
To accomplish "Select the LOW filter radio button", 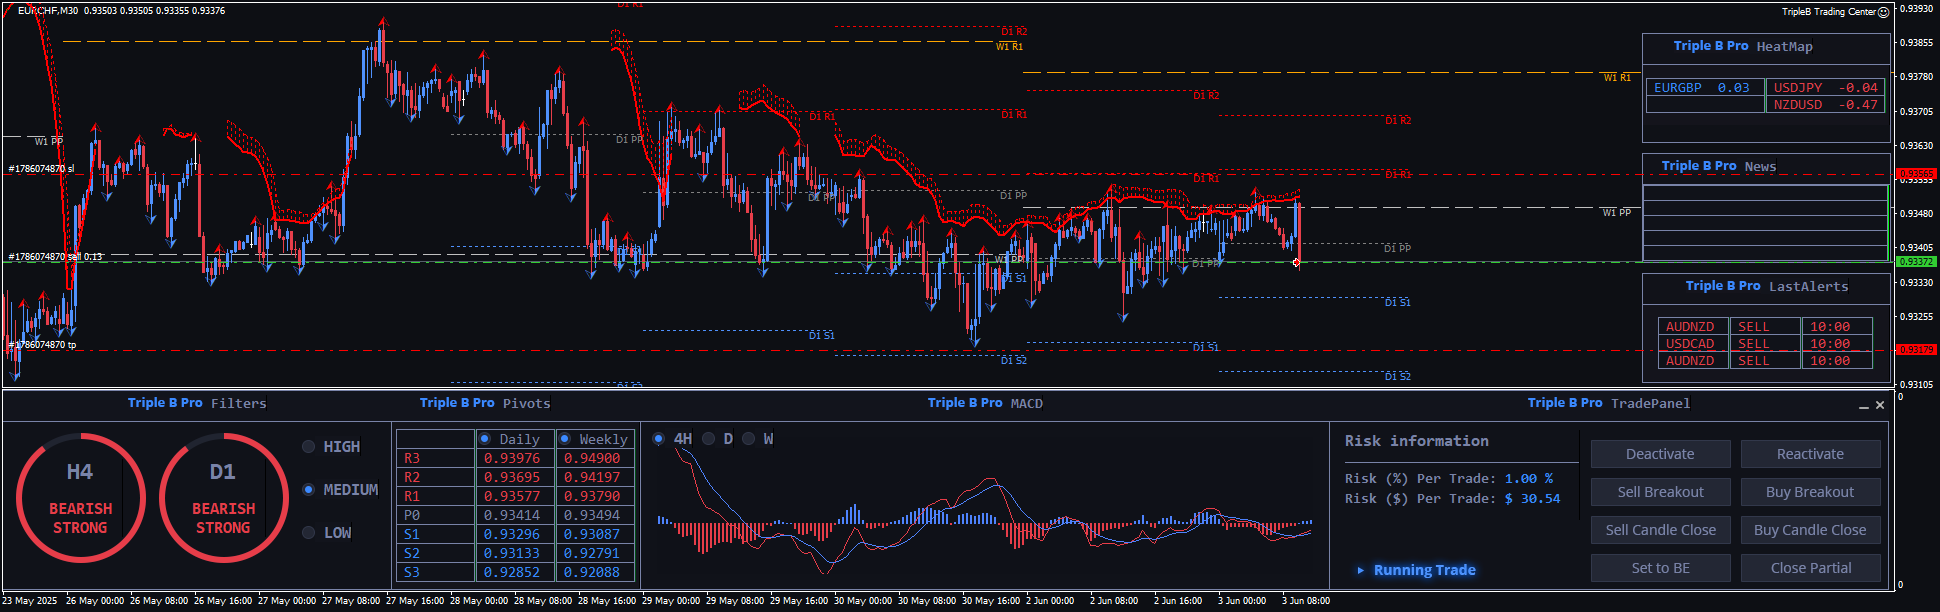I will (x=309, y=533).
